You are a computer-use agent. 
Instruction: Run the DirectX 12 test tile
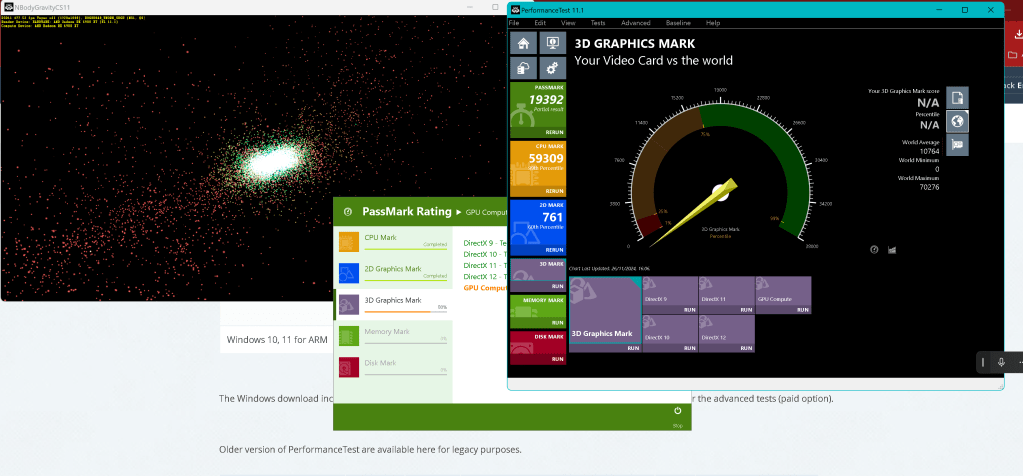[x=747, y=348]
